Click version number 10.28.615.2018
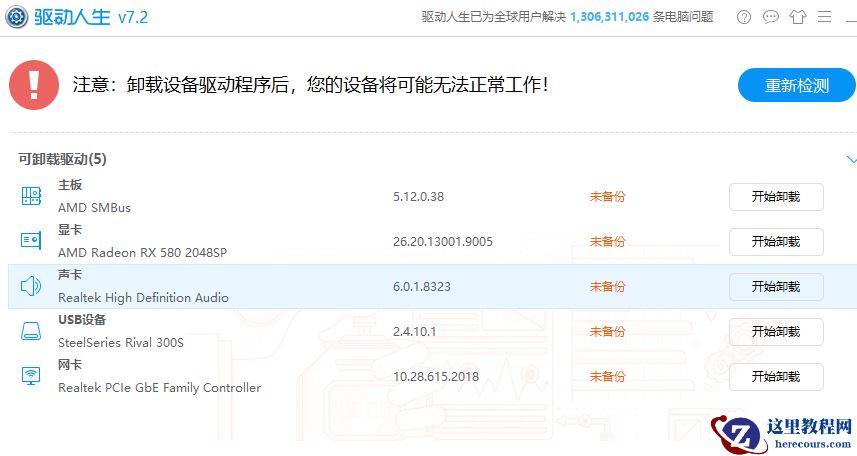857x456 pixels. 436,377
